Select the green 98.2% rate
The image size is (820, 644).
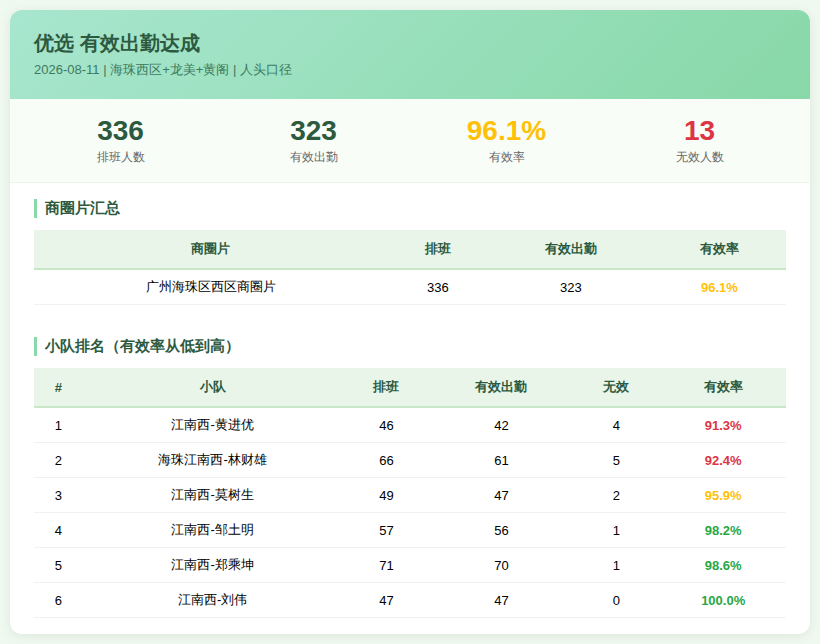[x=723, y=531]
